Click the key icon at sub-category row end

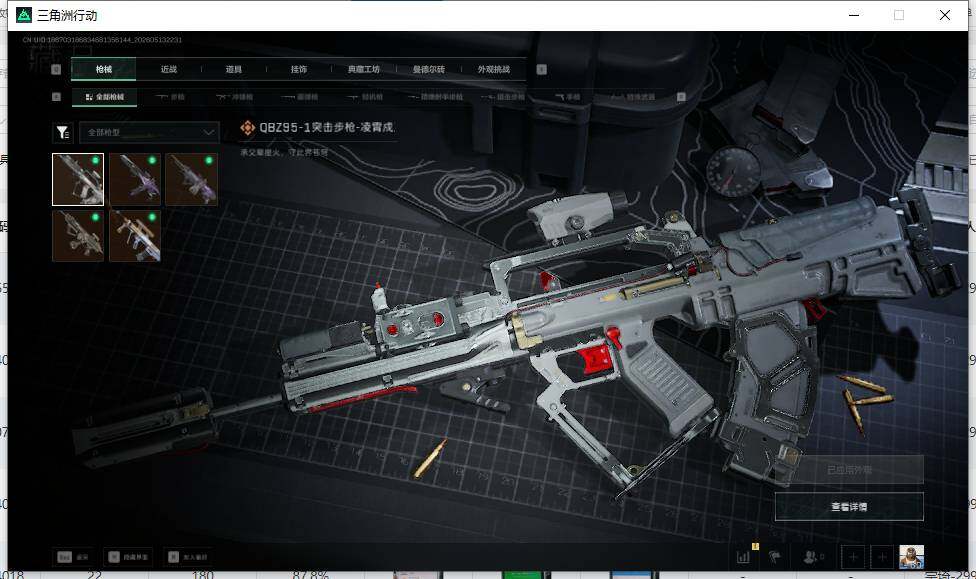(x=681, y=96)
